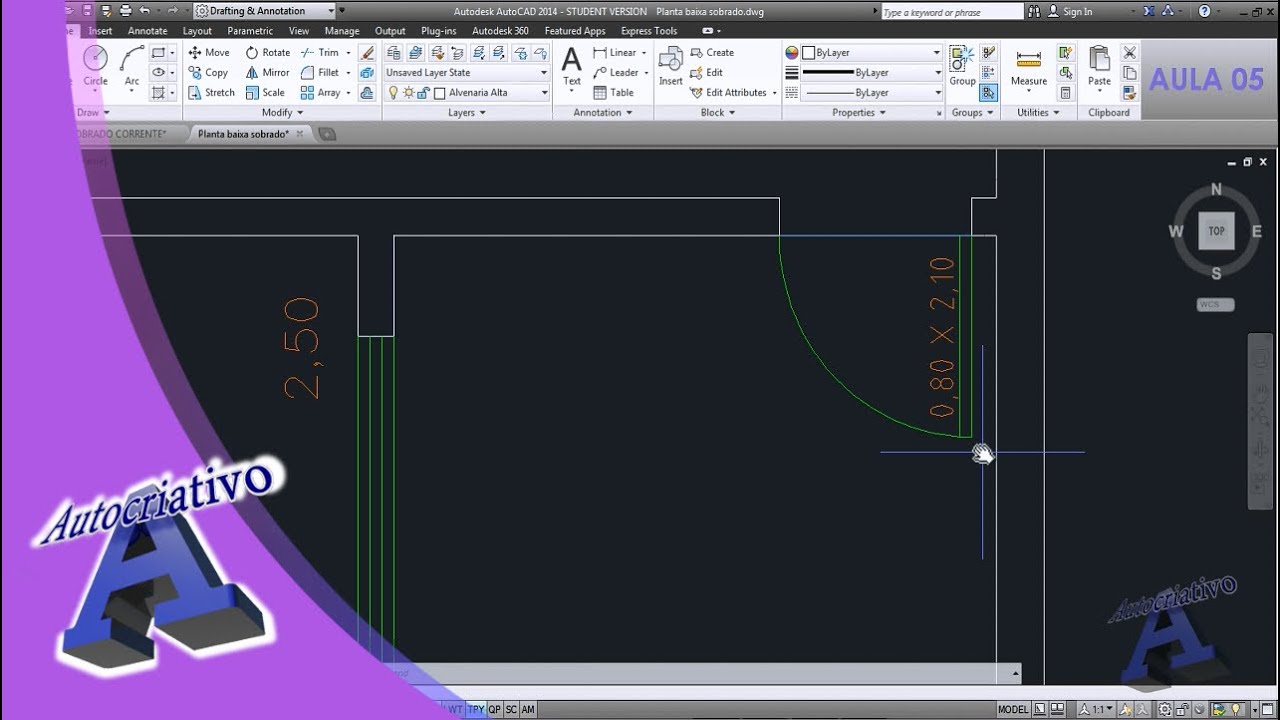The image size is (1280, 720).
Task: Open the View ribbon tab
Action: pos(299,31)
